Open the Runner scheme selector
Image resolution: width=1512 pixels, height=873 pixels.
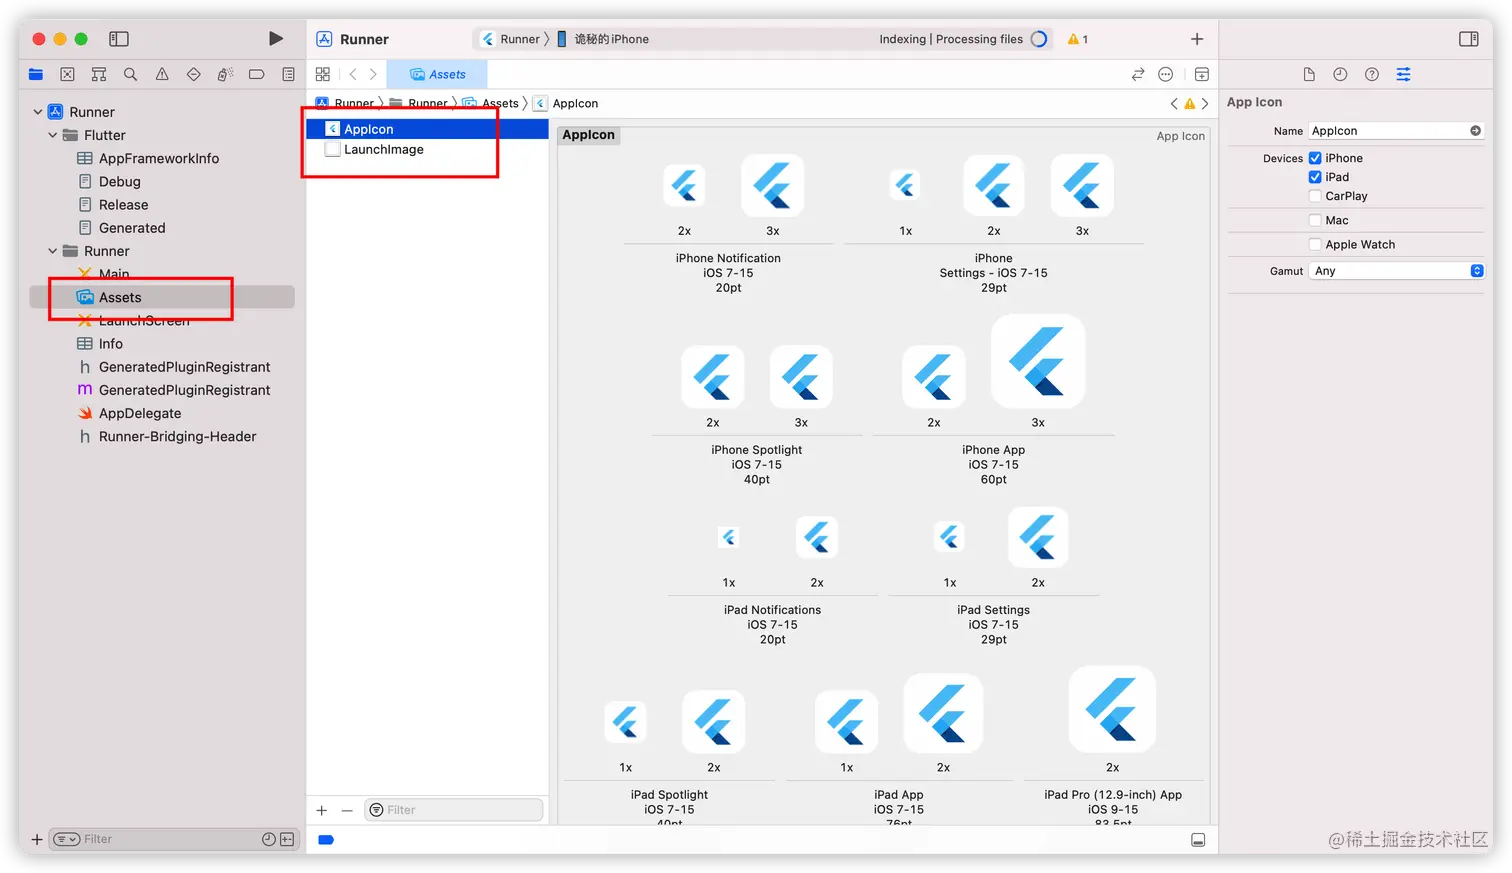[x=511, y=39]
